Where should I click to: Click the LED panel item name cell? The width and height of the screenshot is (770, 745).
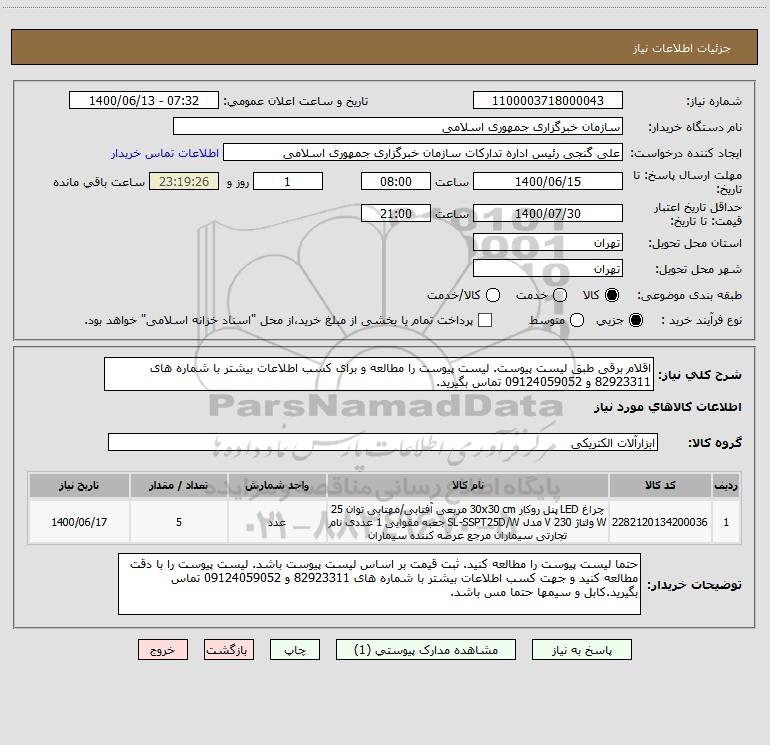[x=468, y=522]
